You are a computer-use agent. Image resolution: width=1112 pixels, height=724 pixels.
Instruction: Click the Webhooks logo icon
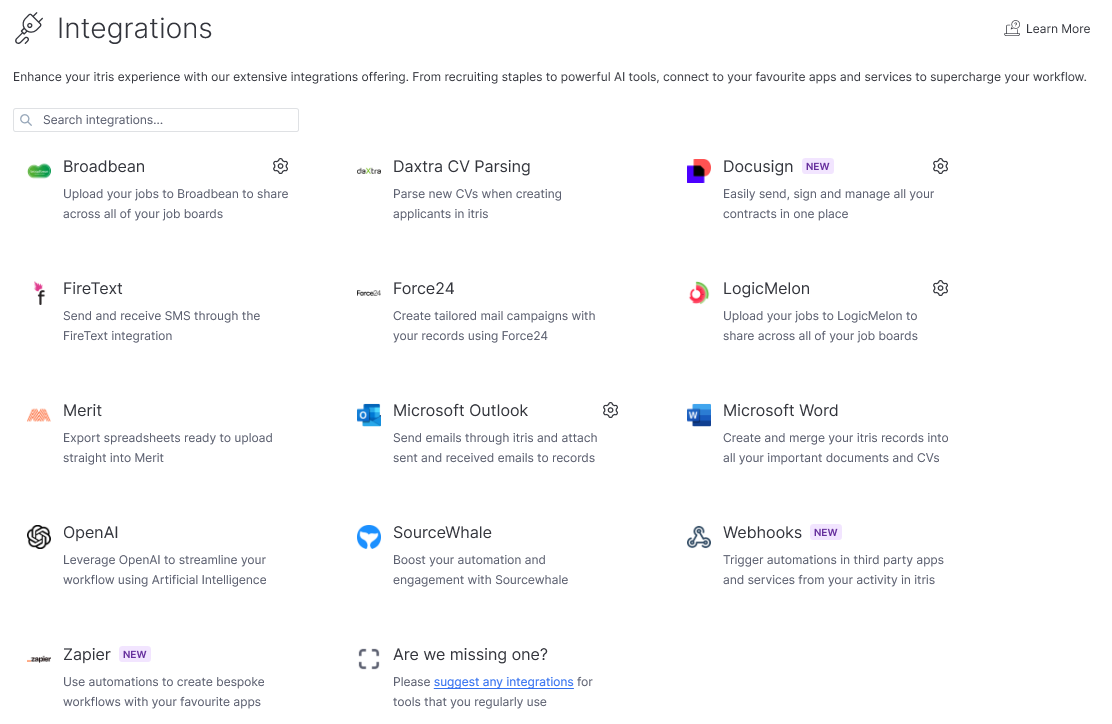point(699,537)
